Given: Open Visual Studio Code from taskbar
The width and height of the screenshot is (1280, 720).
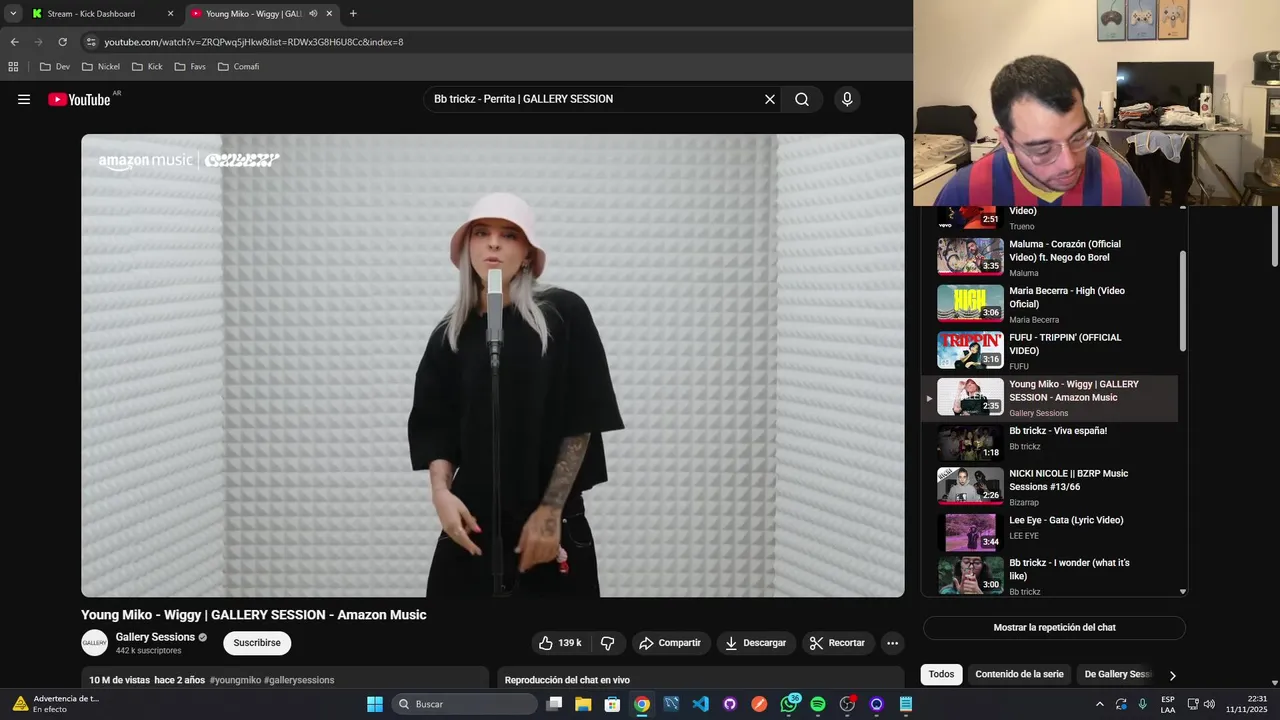Looking at the screenshot, I should point(700,704).
